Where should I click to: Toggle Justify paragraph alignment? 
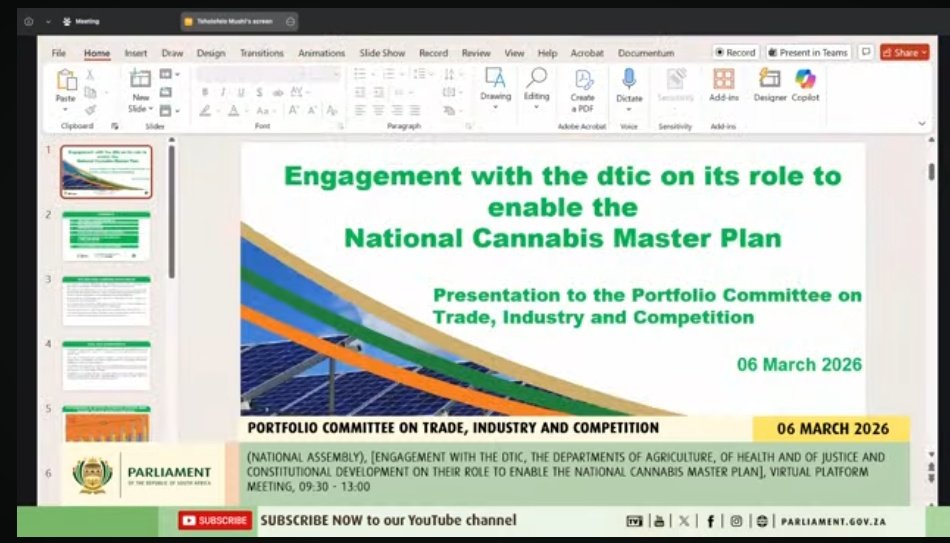tap(415, 110)
